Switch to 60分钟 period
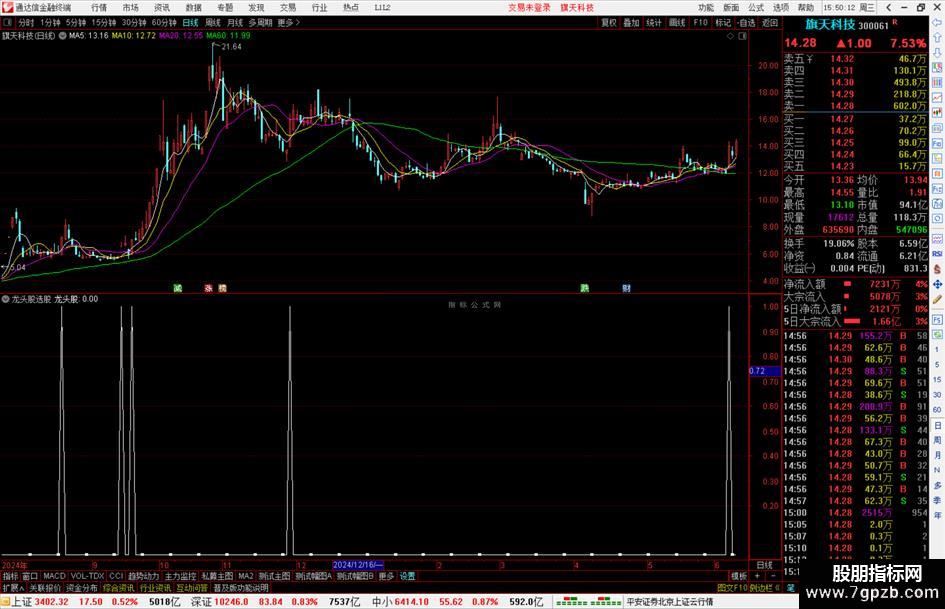Viewport: 945px width, 609px height. [164, 22]
